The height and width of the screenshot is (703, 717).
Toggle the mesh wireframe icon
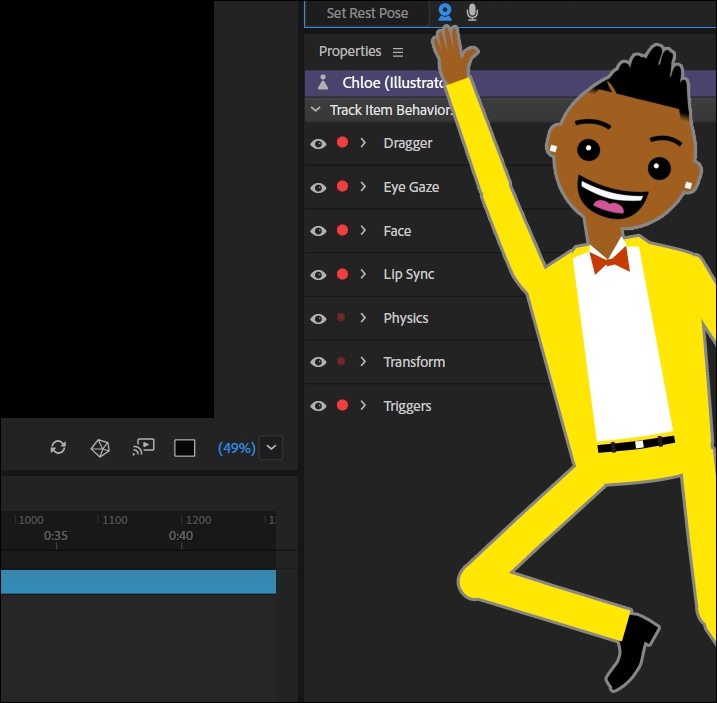[x=100, y=448]
